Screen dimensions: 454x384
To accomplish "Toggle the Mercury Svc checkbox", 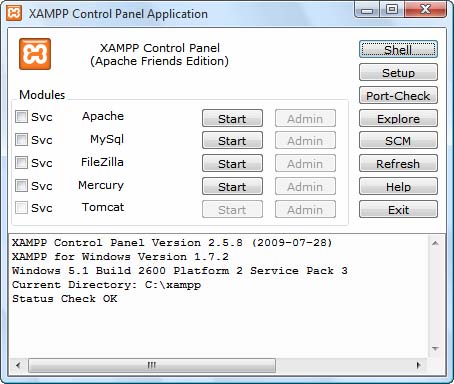I will coord(21,185).
